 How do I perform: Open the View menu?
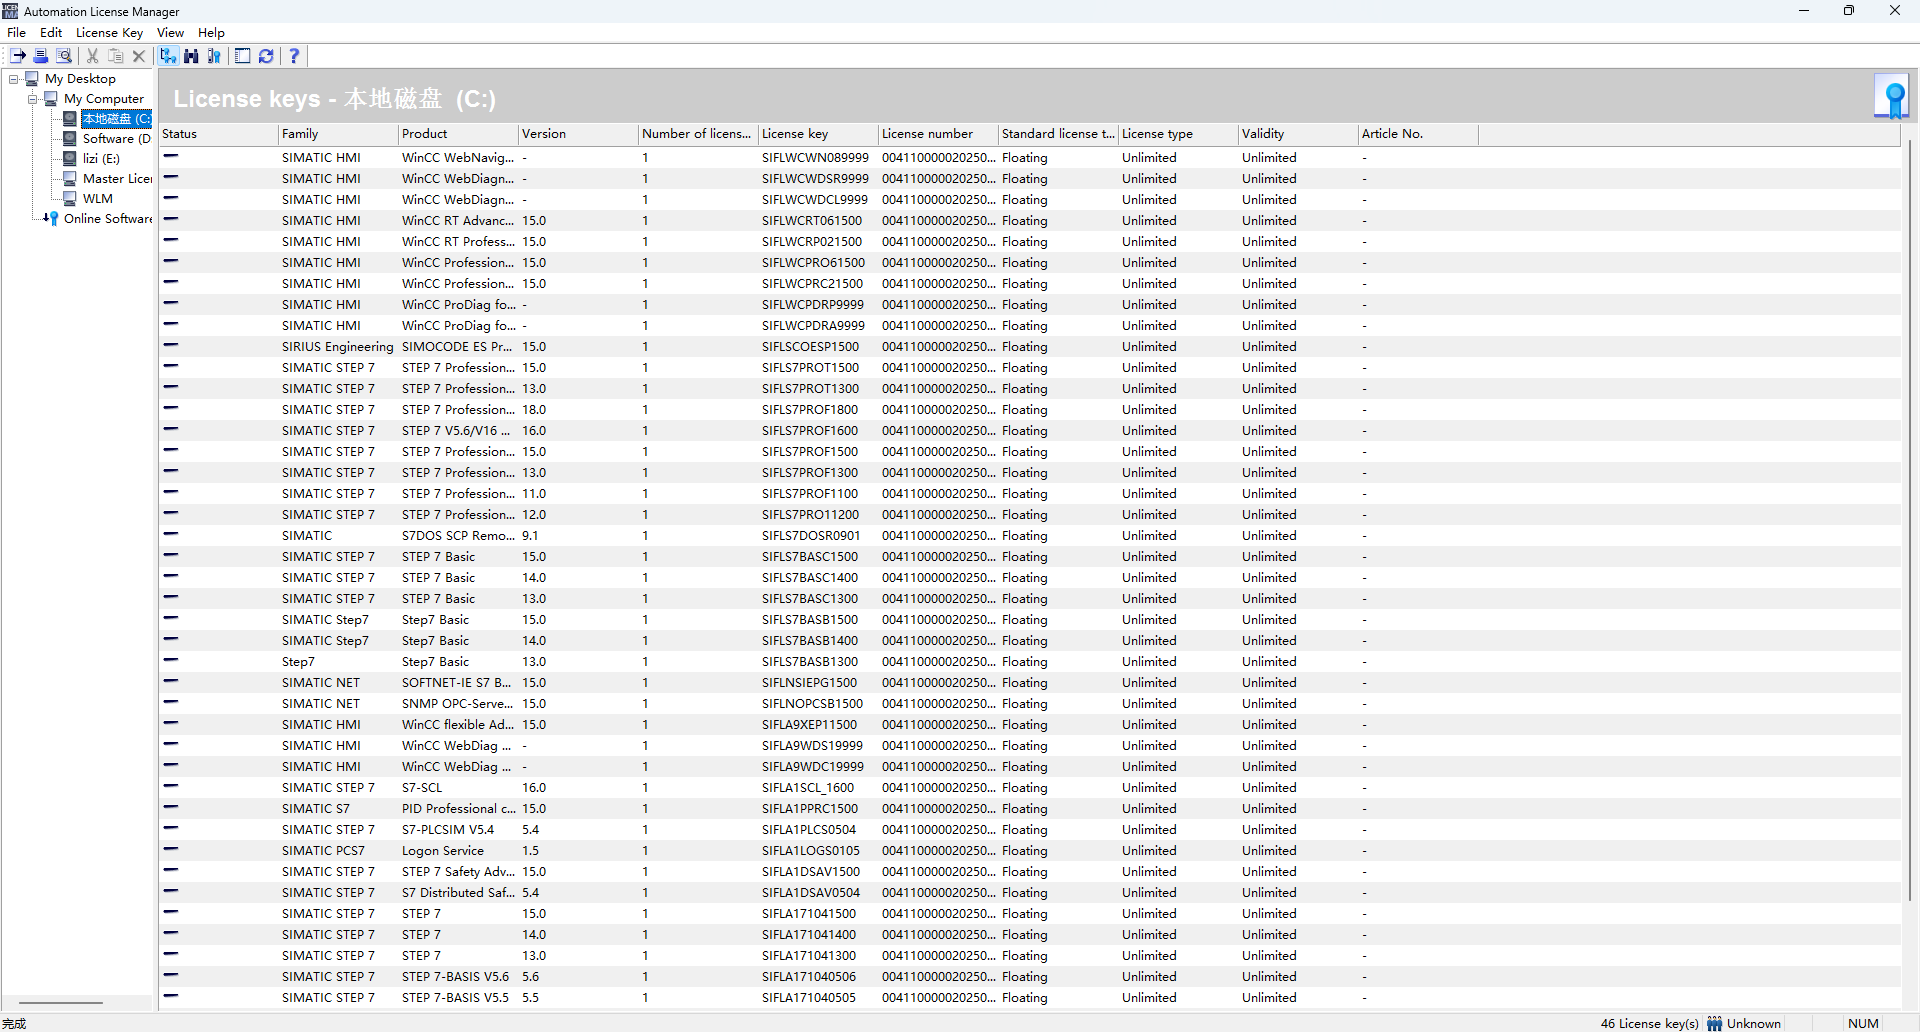point(170,32)
